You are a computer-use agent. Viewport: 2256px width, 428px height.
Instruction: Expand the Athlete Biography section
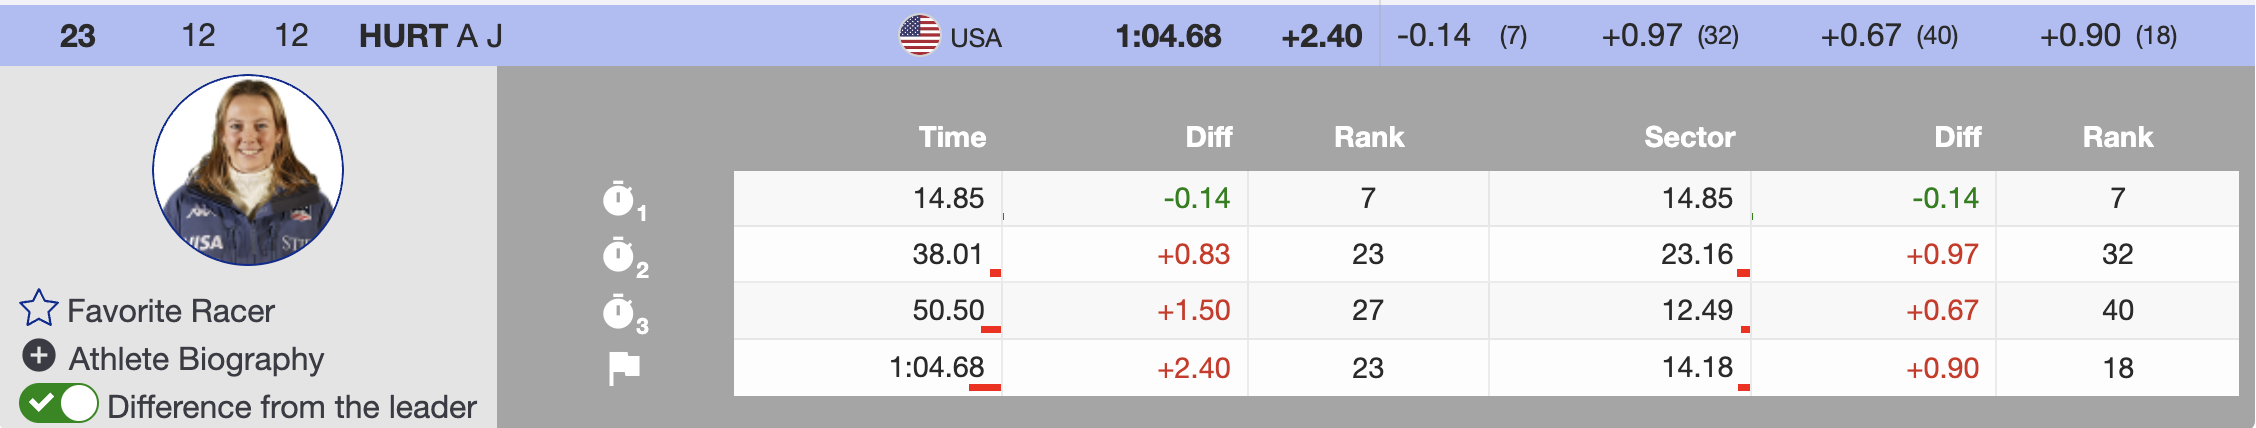pos(196,358)
